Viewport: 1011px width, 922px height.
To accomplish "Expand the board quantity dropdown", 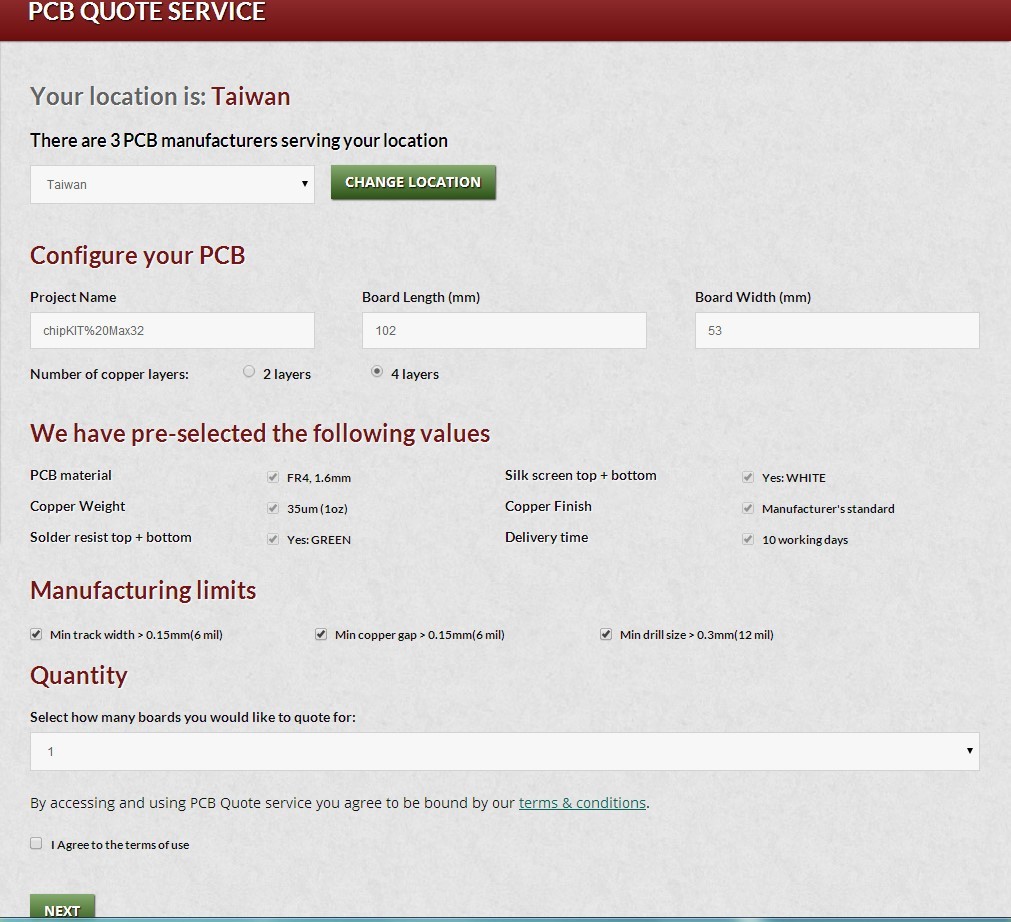I will (x=504, y=751).
